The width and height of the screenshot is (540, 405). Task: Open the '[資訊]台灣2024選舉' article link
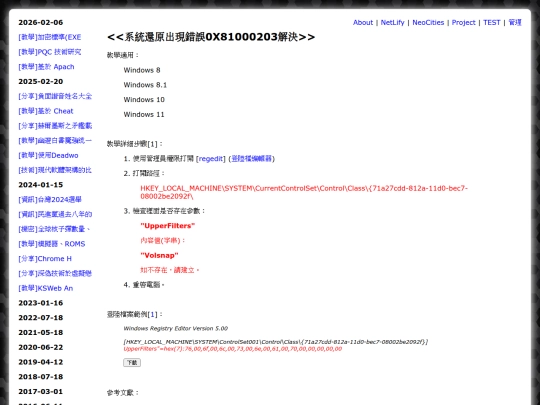coord(50,200)
